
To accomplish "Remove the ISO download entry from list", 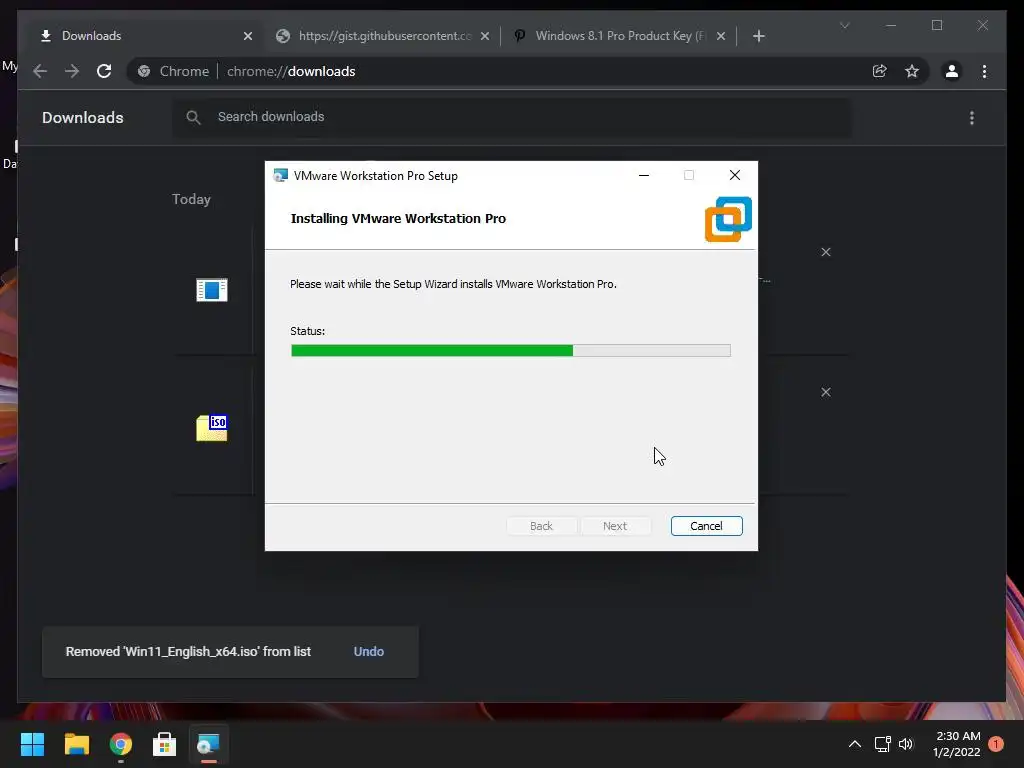I will click(825, 392).
